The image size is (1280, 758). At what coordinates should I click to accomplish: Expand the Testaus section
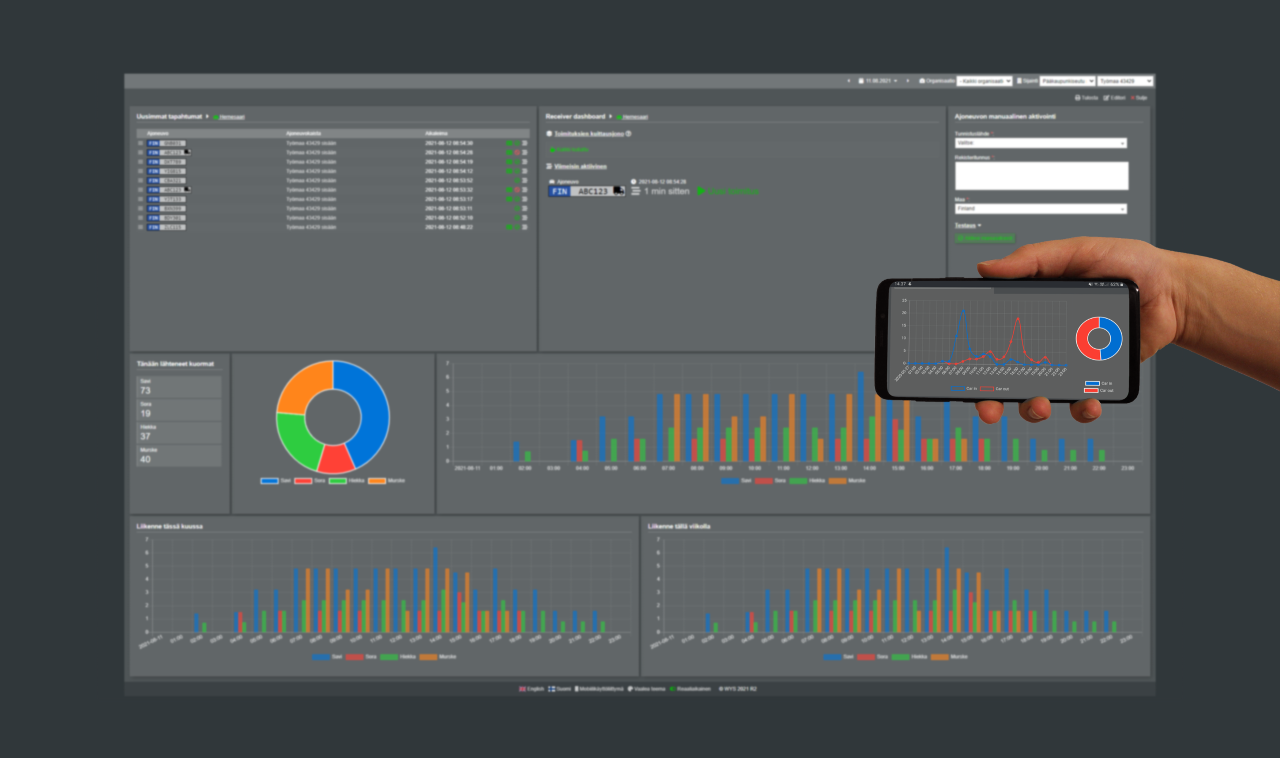coord(969,225)
